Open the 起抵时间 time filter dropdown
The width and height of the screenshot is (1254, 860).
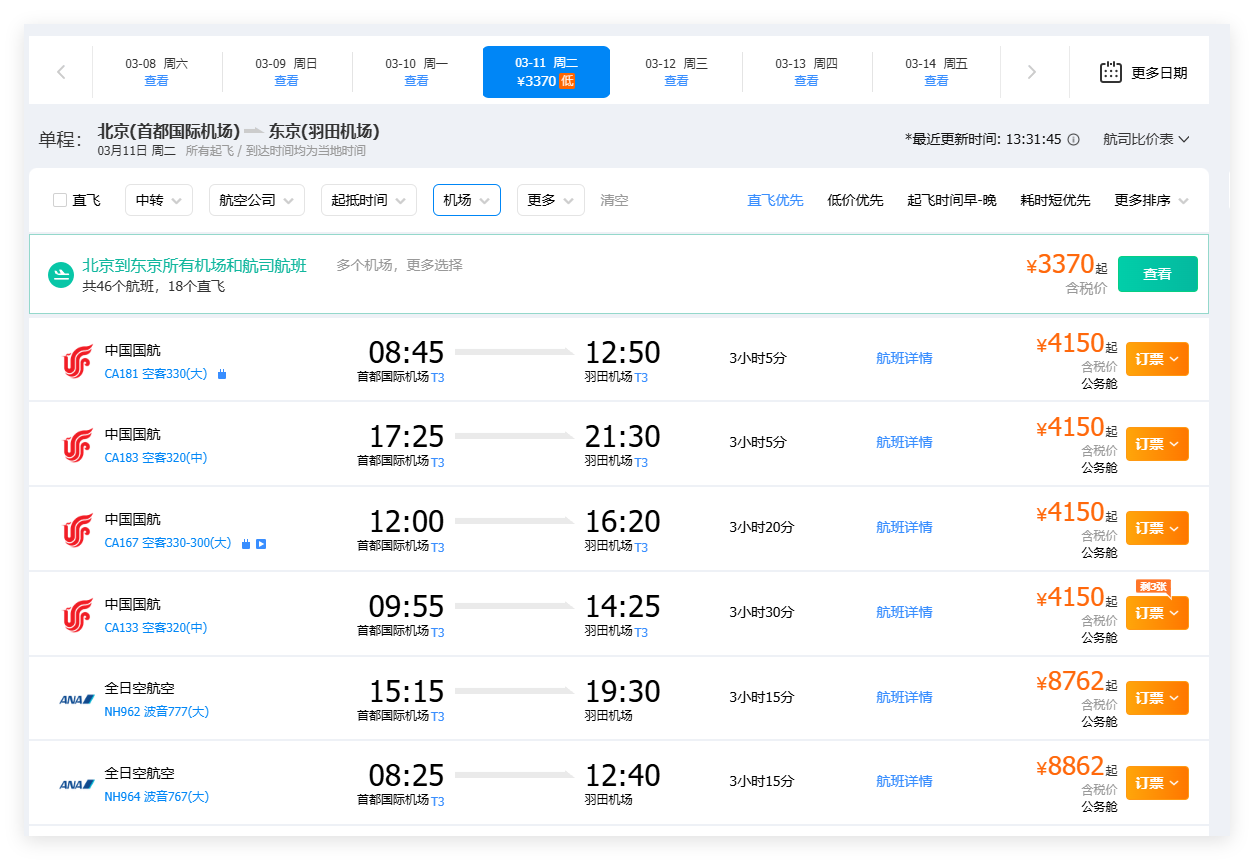pyautogui.click(x=369, y=200)
